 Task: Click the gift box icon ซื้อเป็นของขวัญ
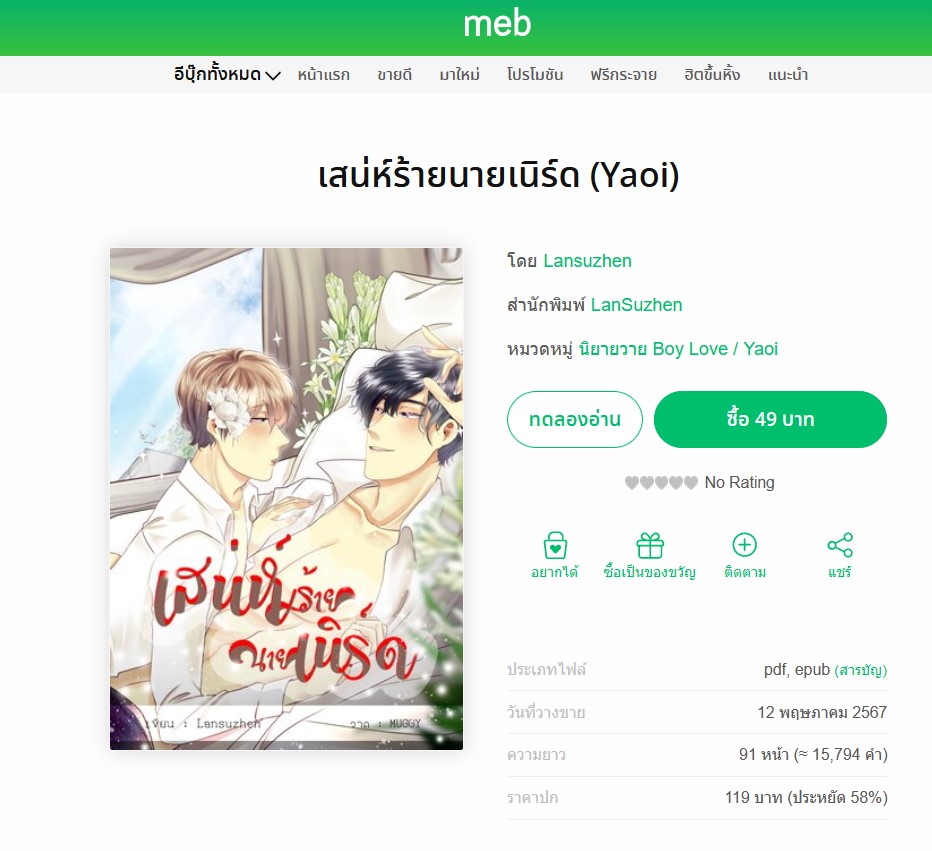coord(650,545)
